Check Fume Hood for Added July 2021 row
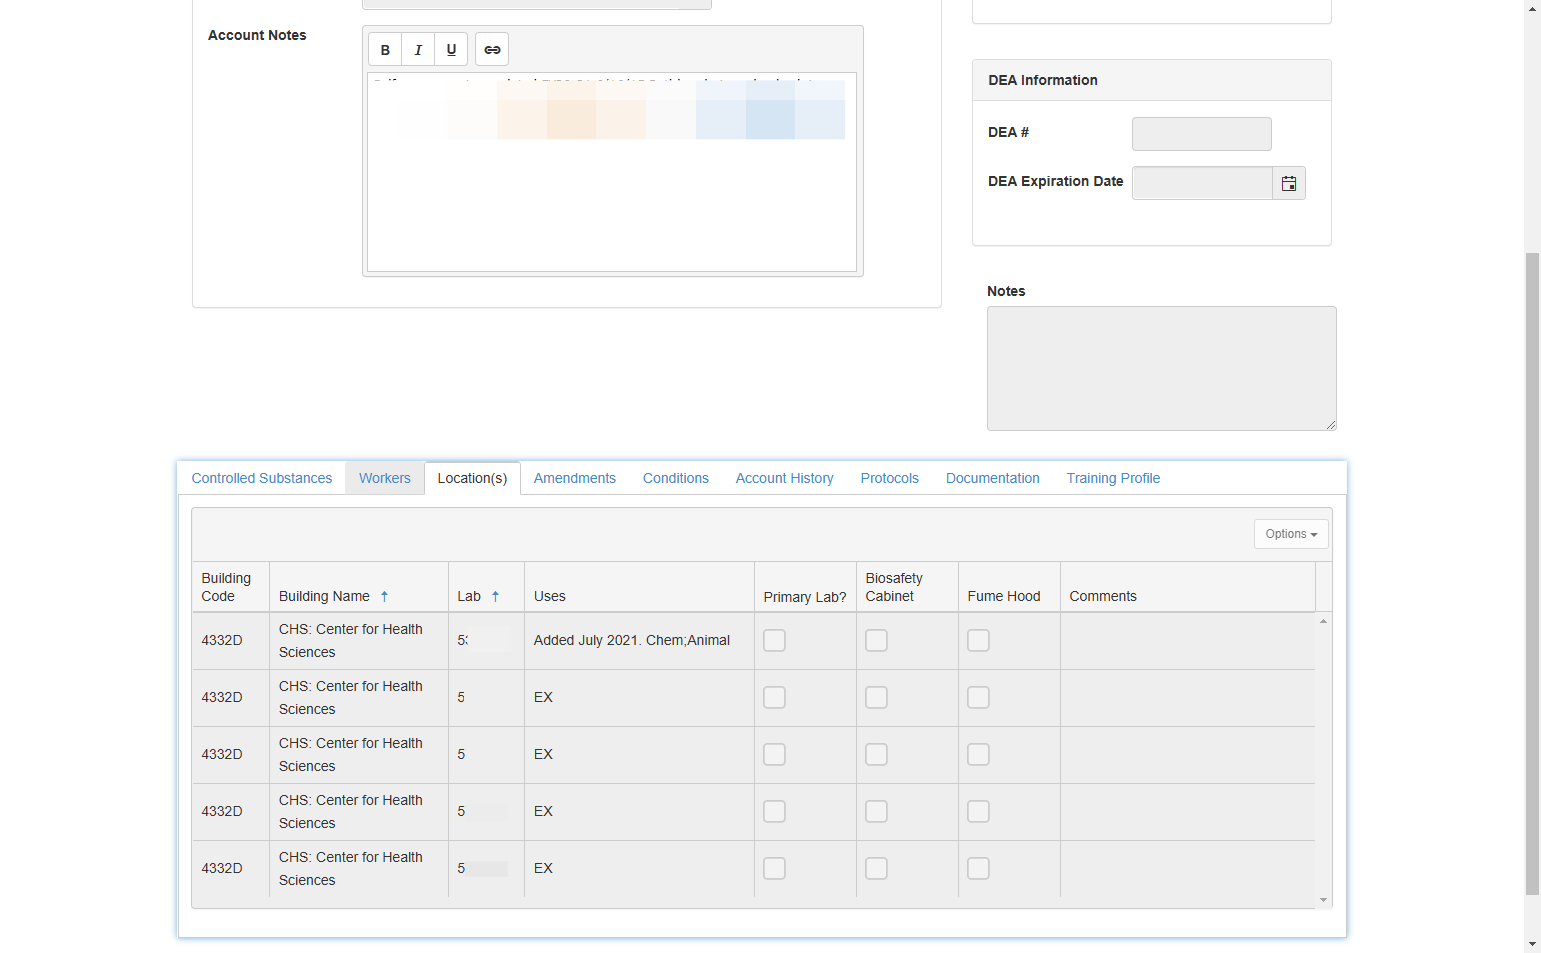 (x=978, y=640)
